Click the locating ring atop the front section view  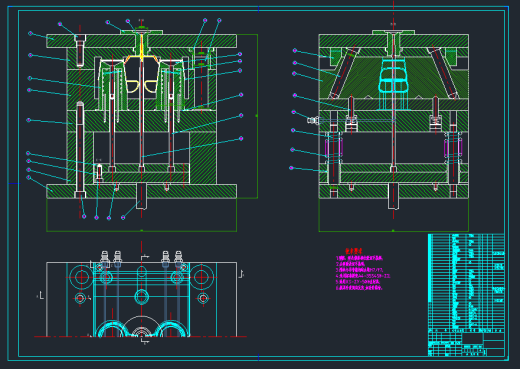[142, 32]
